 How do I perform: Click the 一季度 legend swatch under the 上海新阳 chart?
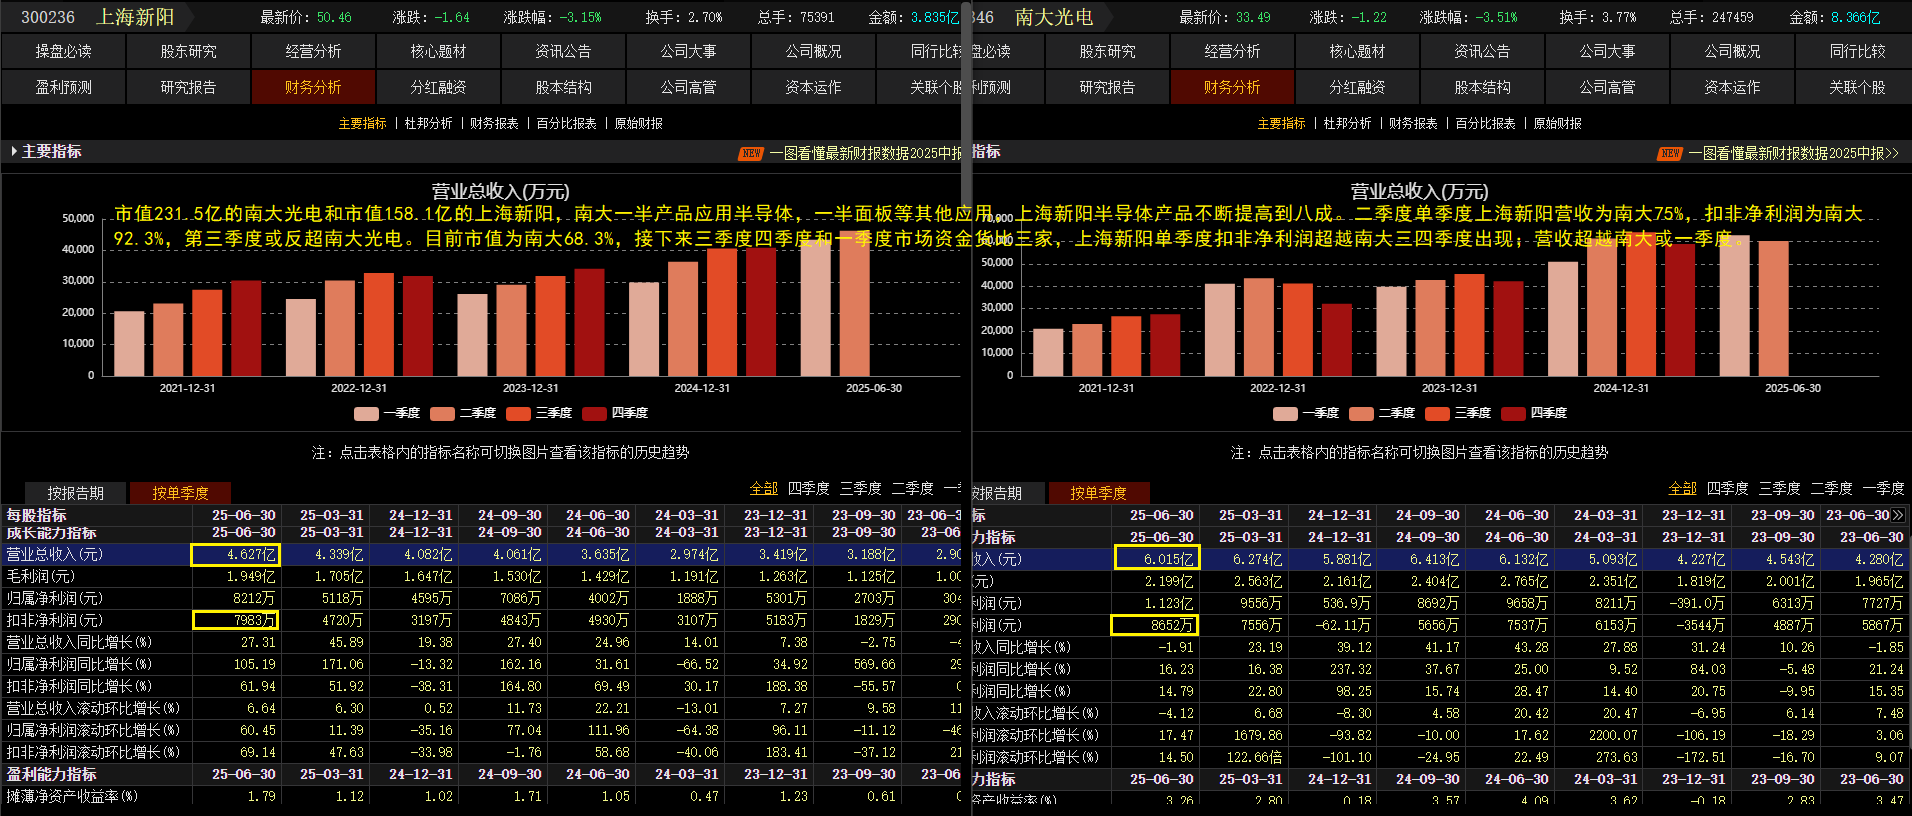pos(366,413)
